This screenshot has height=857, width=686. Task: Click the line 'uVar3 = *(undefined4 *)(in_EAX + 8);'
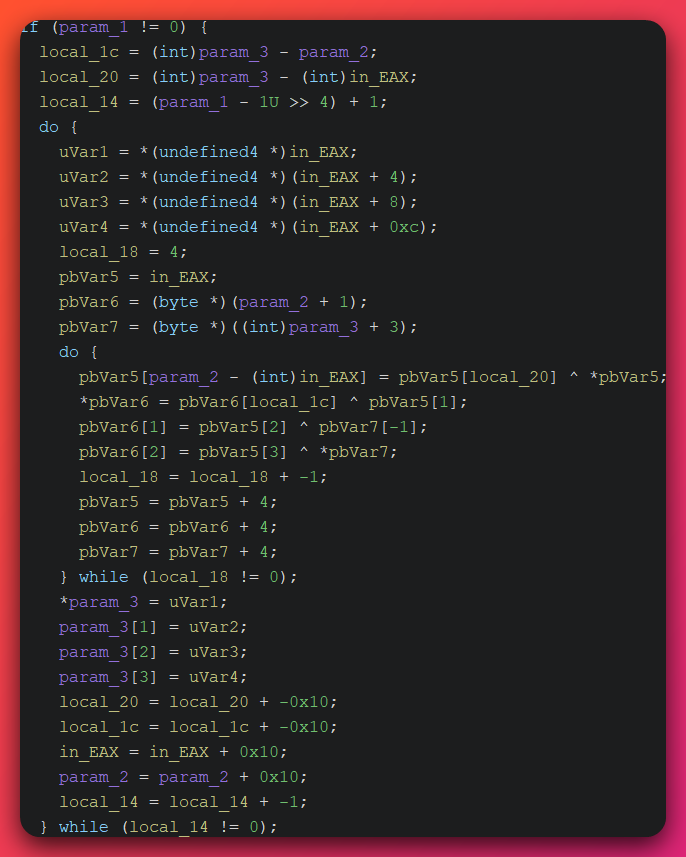(x=238, y=202)
